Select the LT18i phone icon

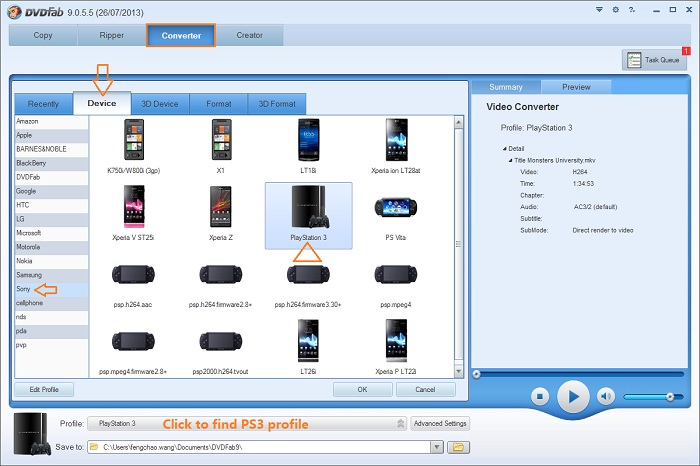pyautogui.click(x=308, y=140)
